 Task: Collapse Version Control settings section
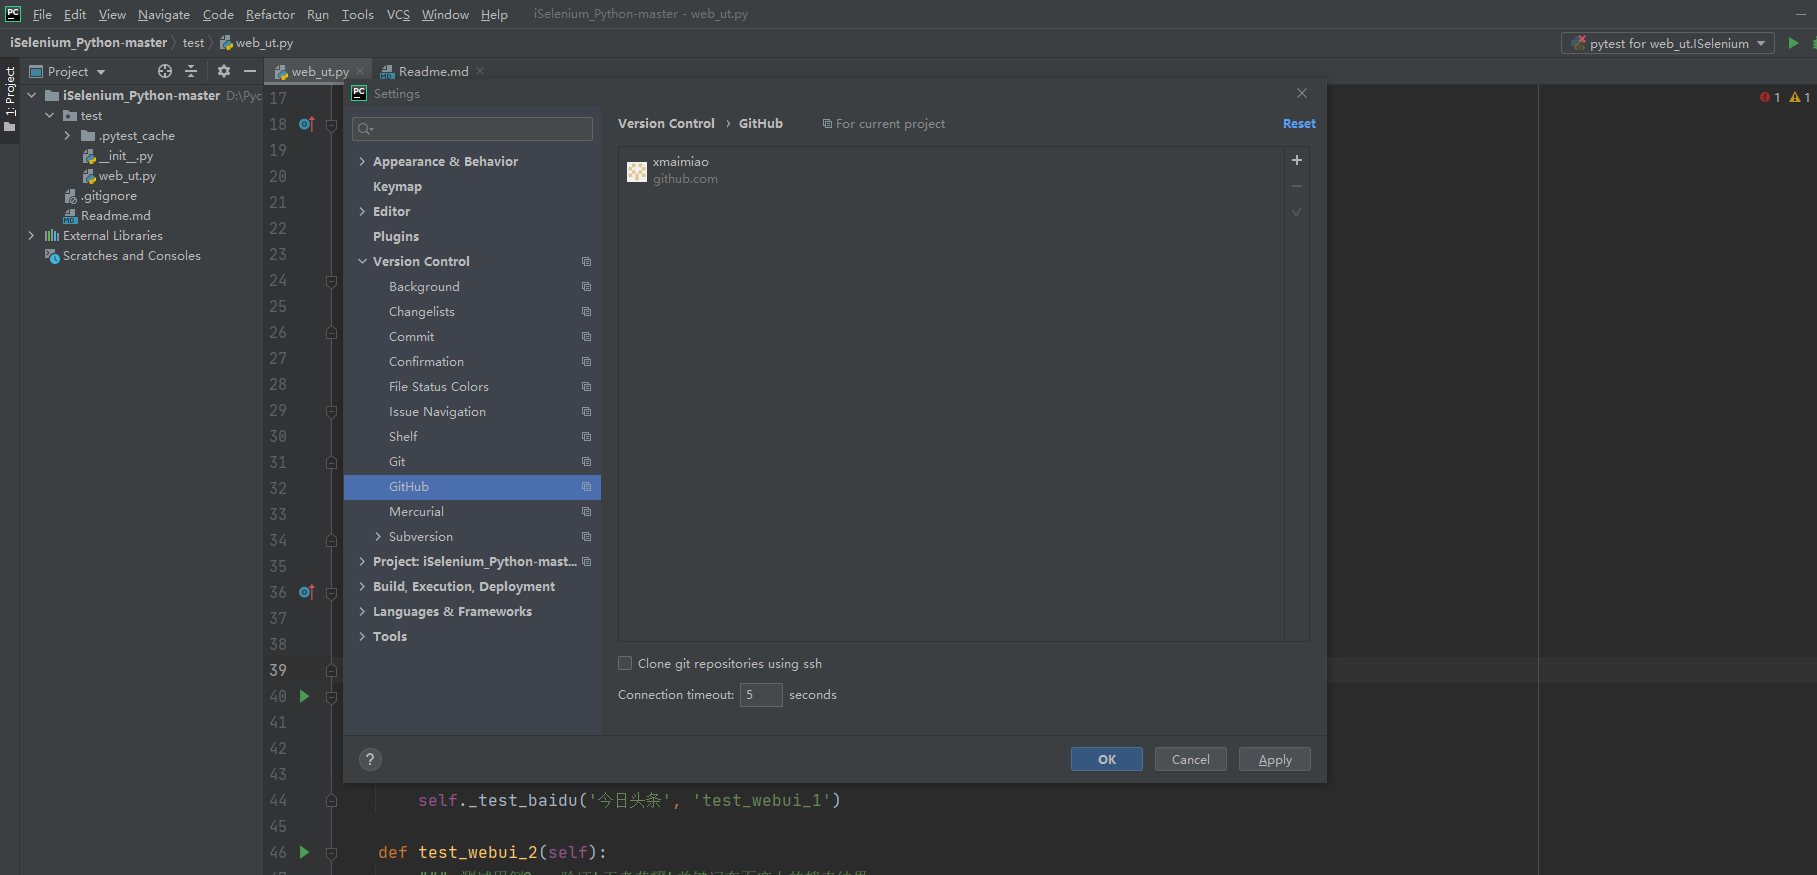click(362, 261)
